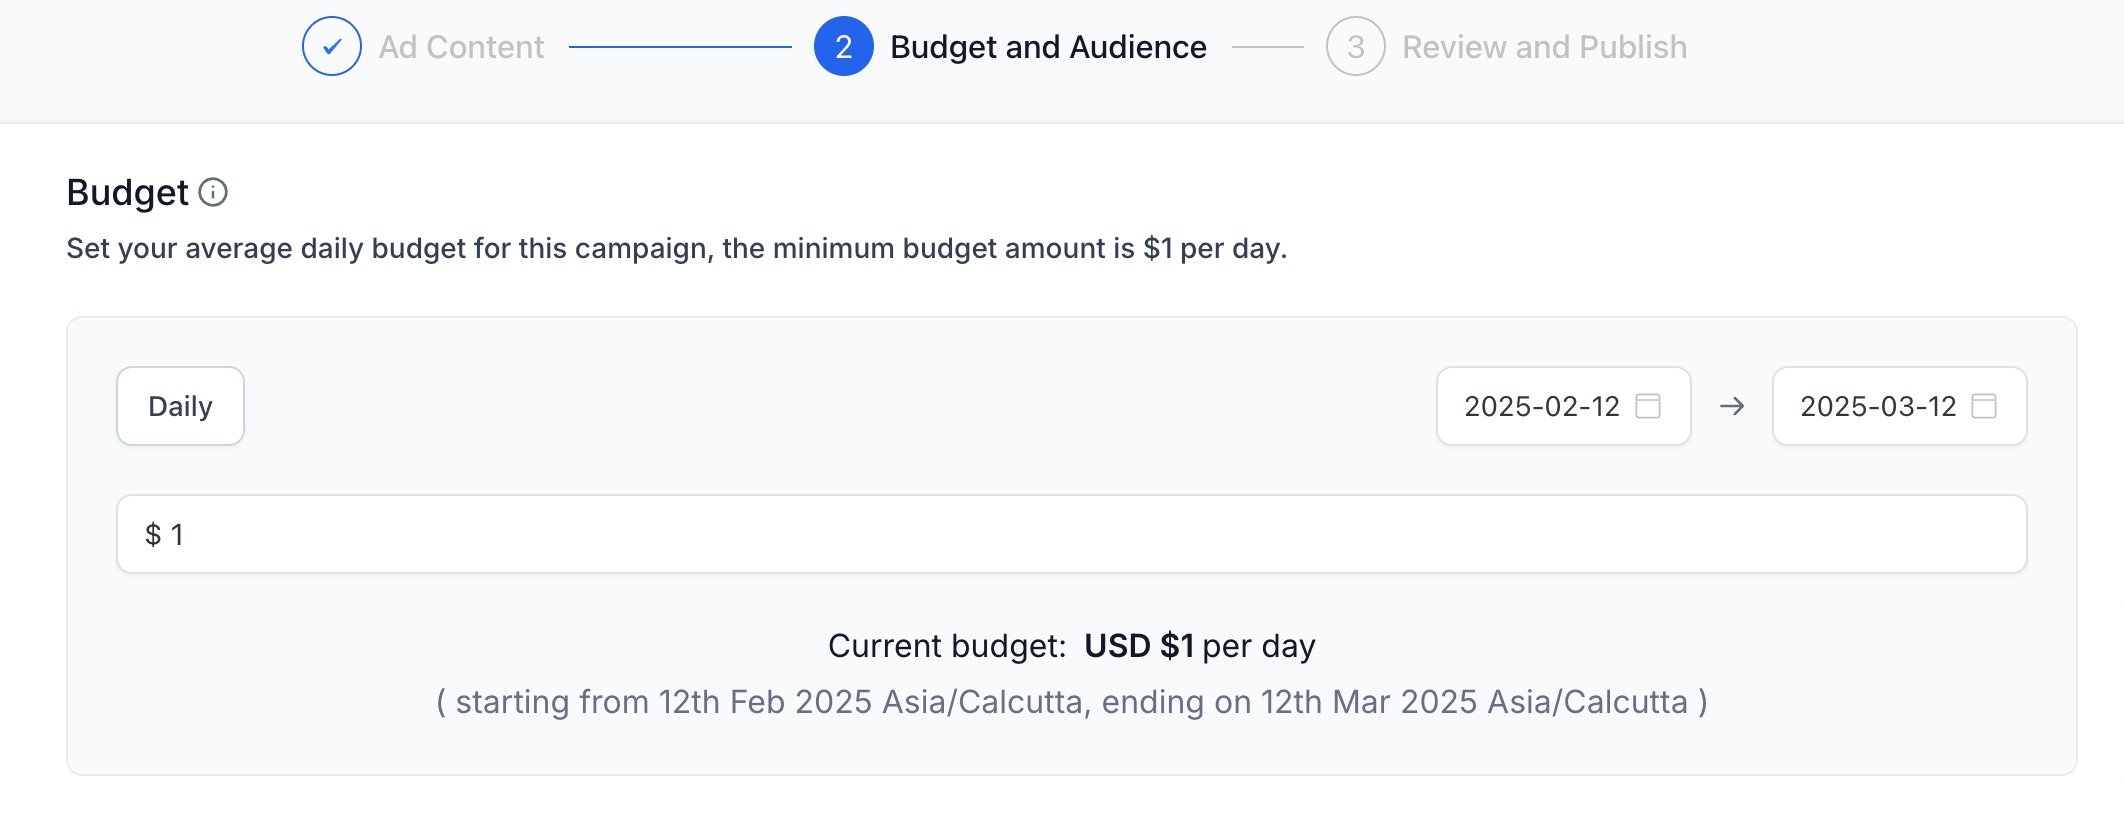2124x834 pixels.
Task: Click the dollar sign in budget field
Action: tap(153, 535)
